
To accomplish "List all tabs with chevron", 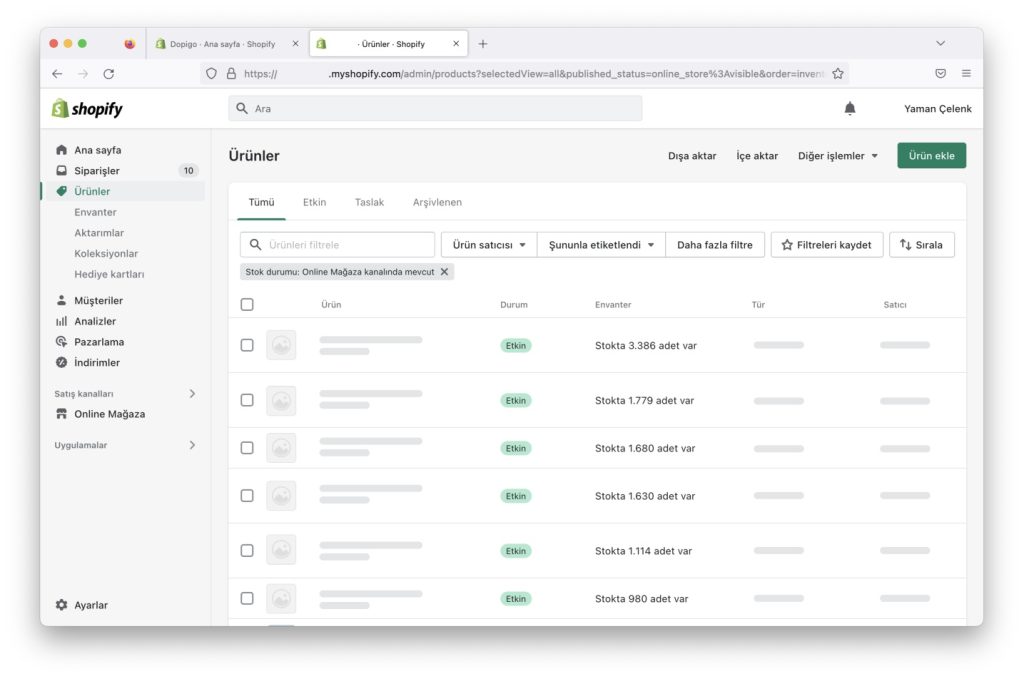I will point(940,43).
